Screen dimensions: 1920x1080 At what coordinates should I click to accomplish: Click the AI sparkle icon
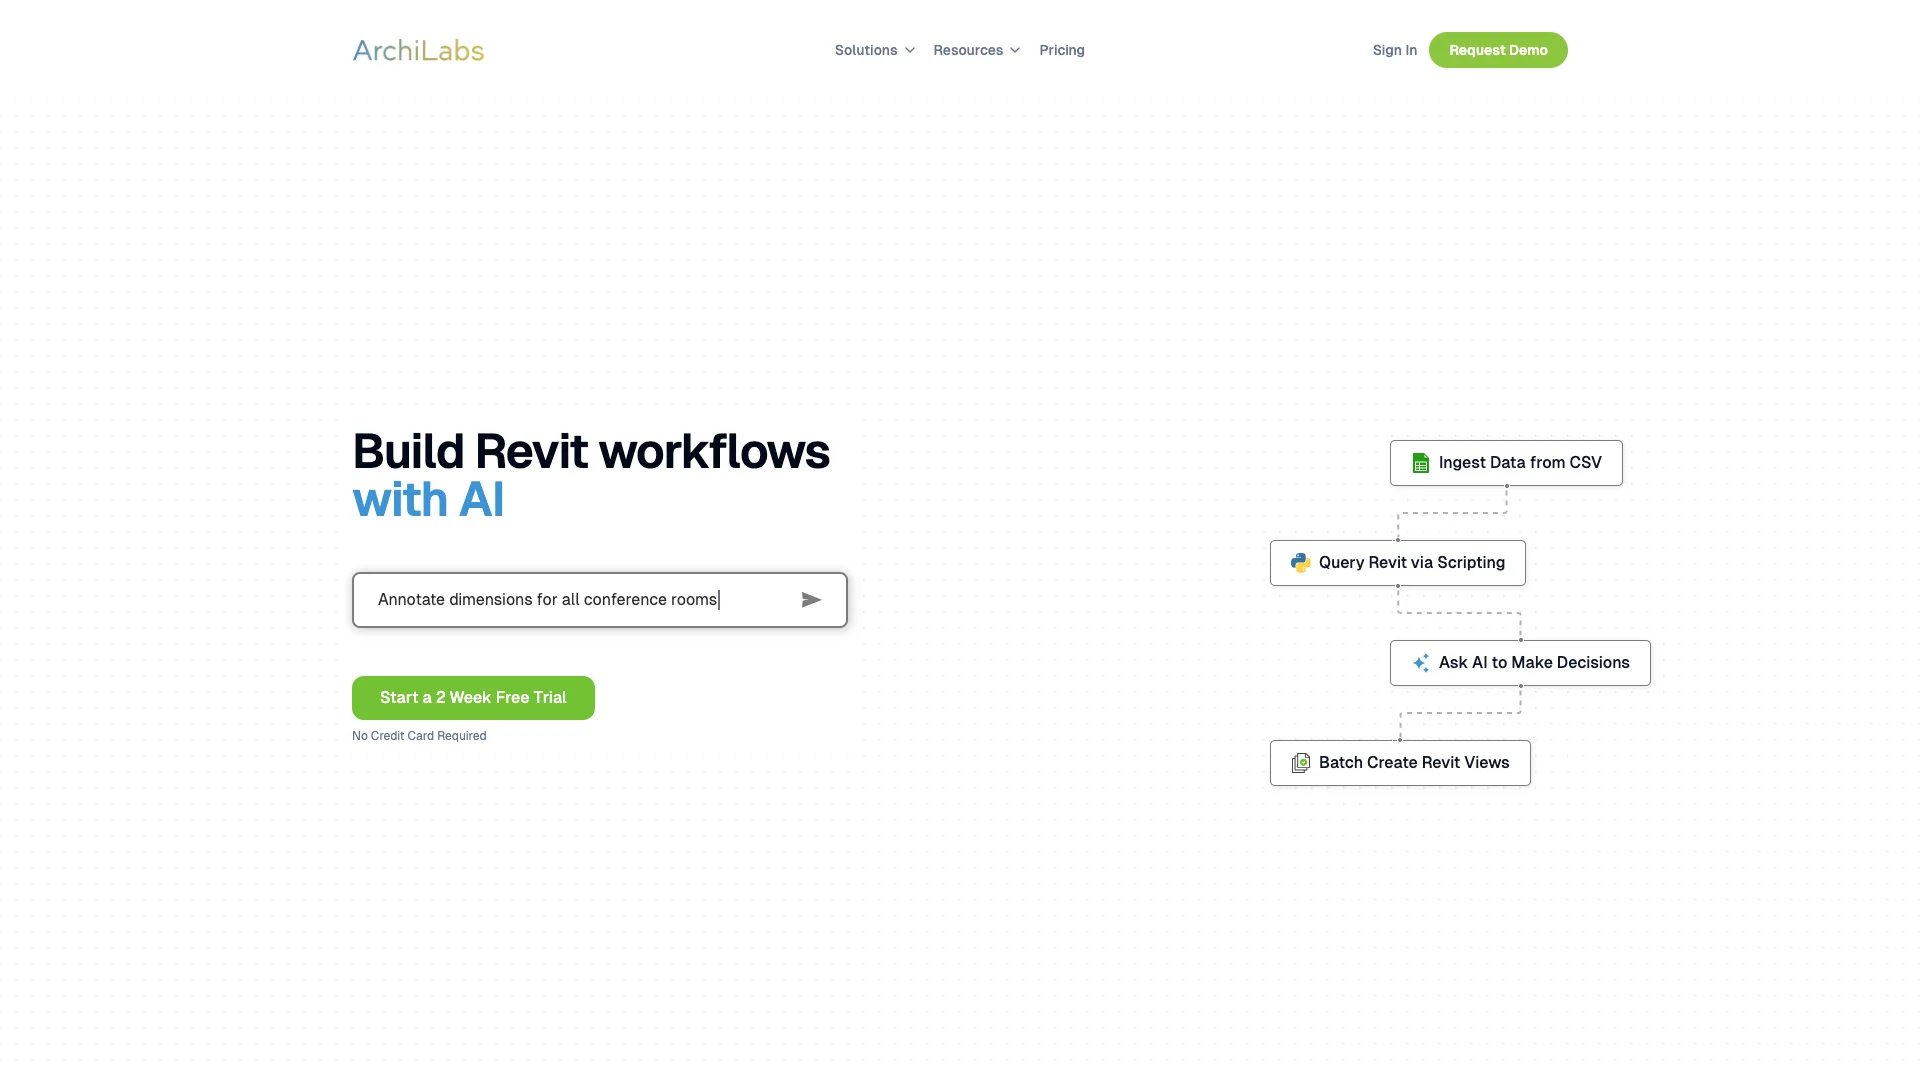pyautogui.click(x=1420, y=663)
